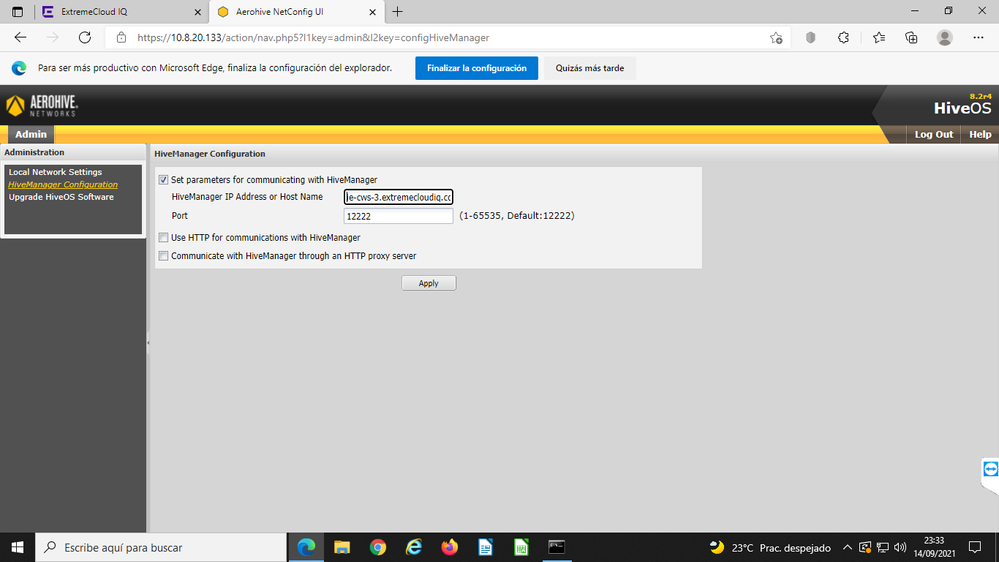Open Firefox from the taskbar
999x562 pixels.
tap(449, 547)
